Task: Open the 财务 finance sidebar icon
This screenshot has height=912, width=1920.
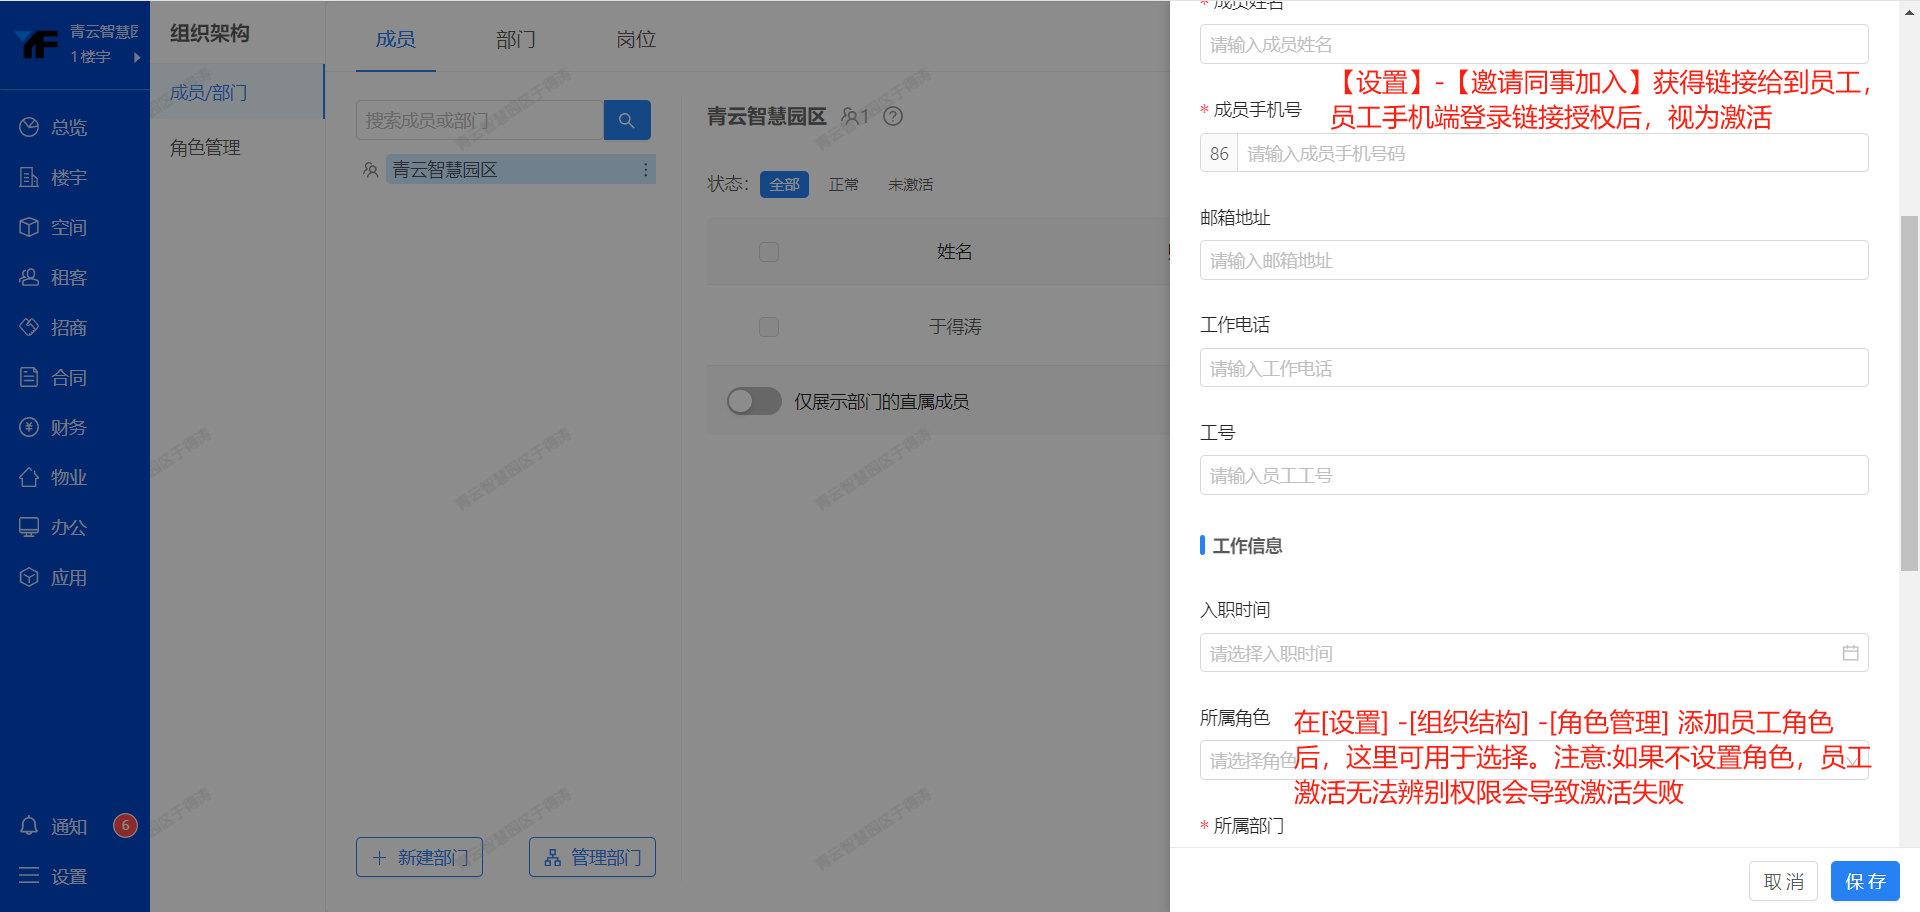Action: coord(29,427)
